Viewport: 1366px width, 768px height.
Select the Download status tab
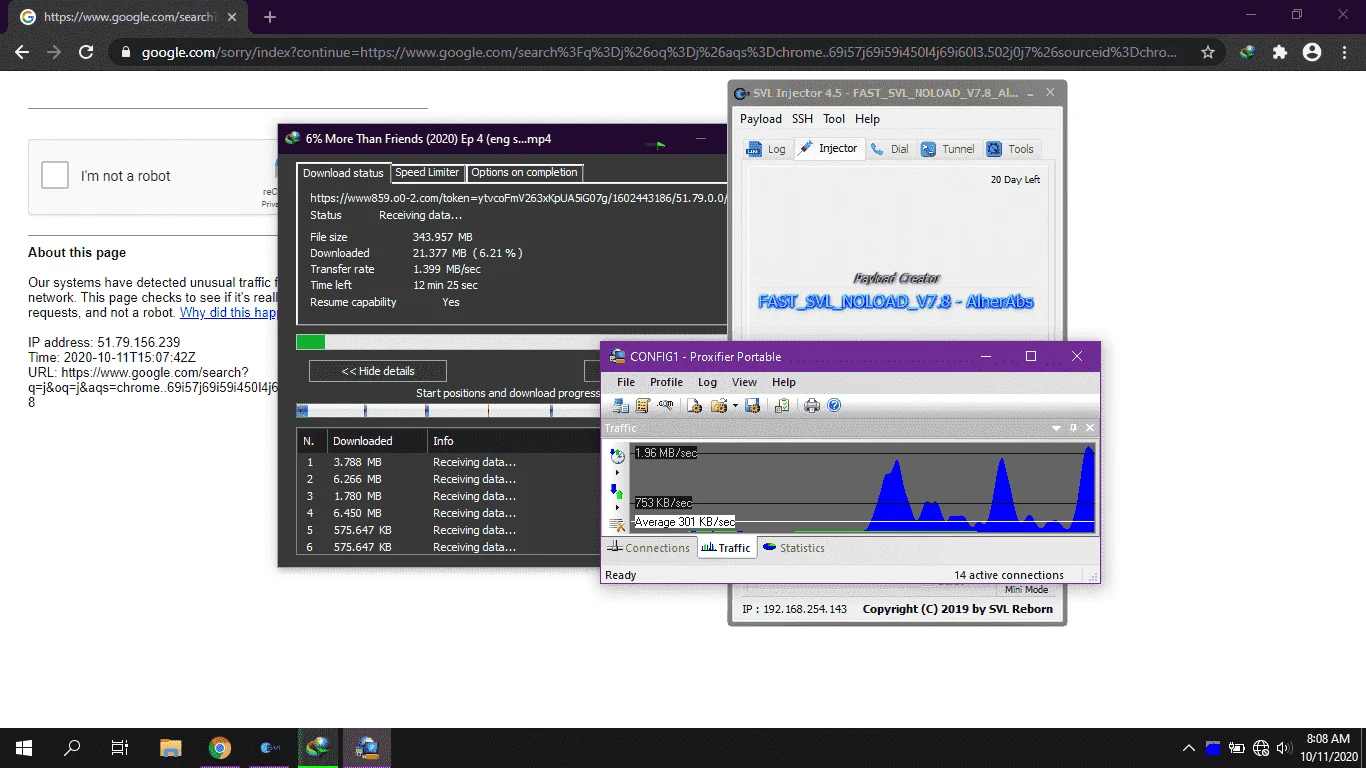tap(343, 173)
